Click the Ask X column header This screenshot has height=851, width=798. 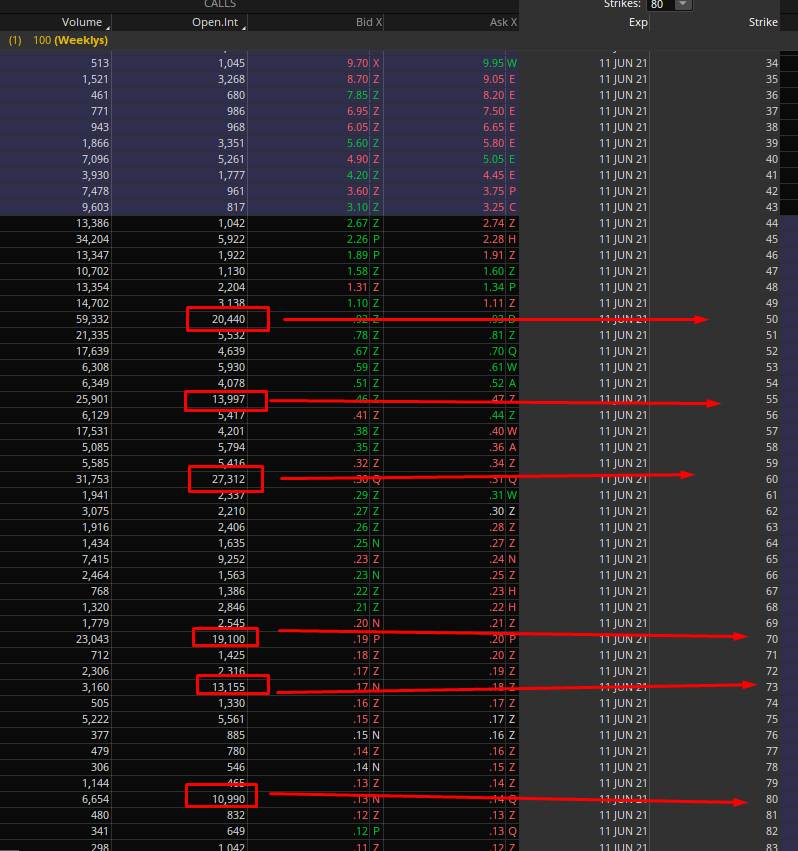(503, 22)
